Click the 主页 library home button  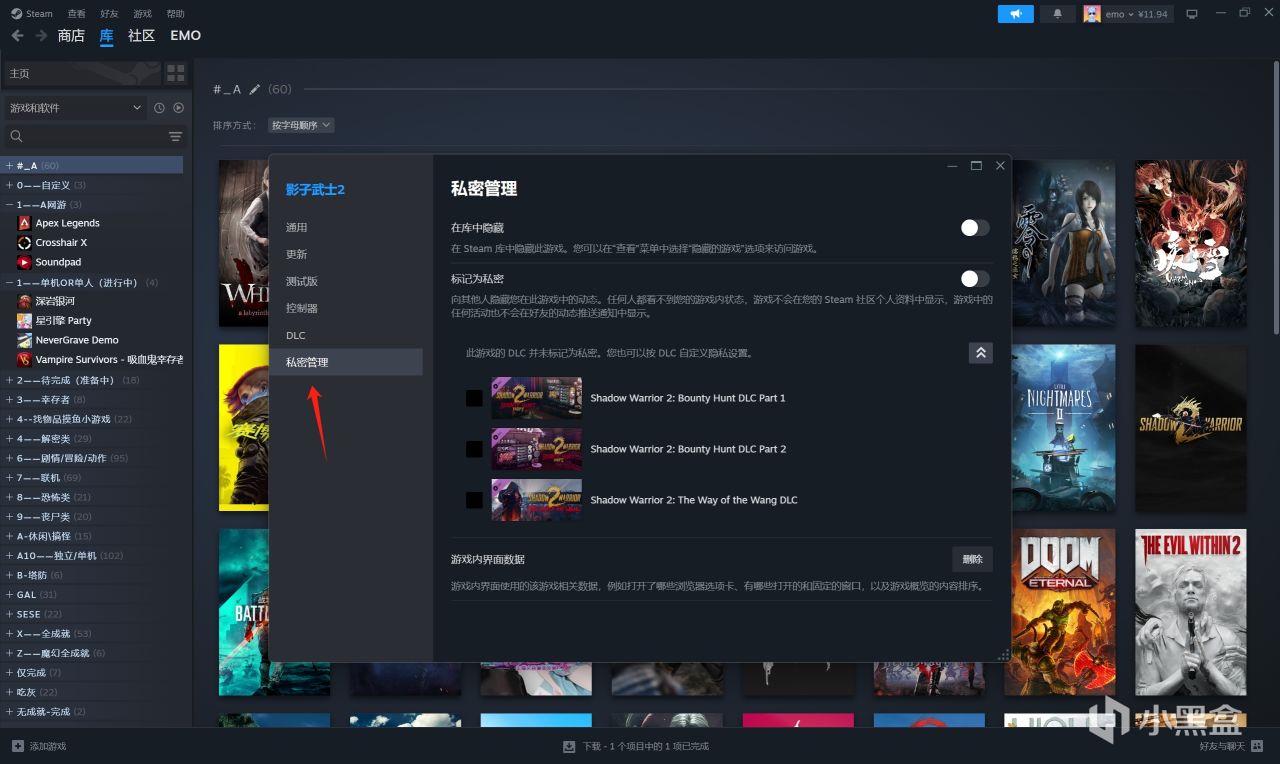tap(80, 73)
